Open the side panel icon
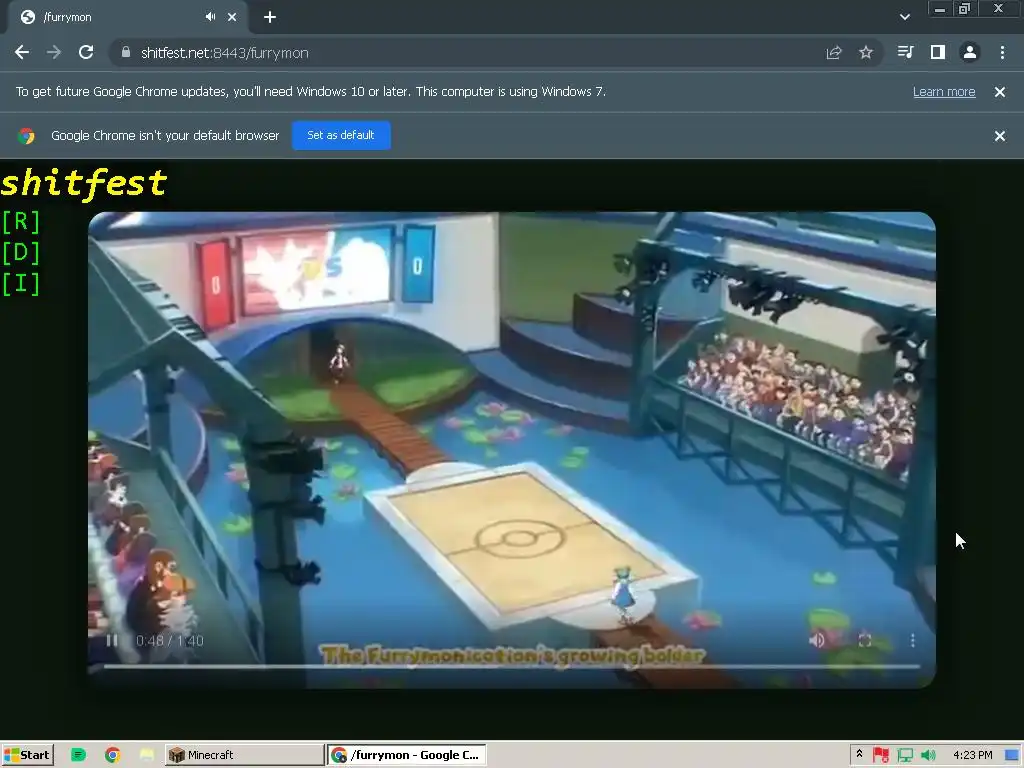This screenshot has height=768, width=1024. point(938,52)
